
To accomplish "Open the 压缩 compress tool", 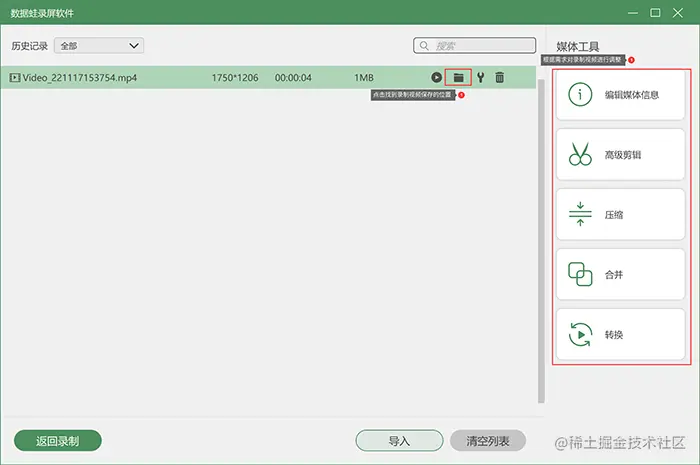I will (620, 215).
